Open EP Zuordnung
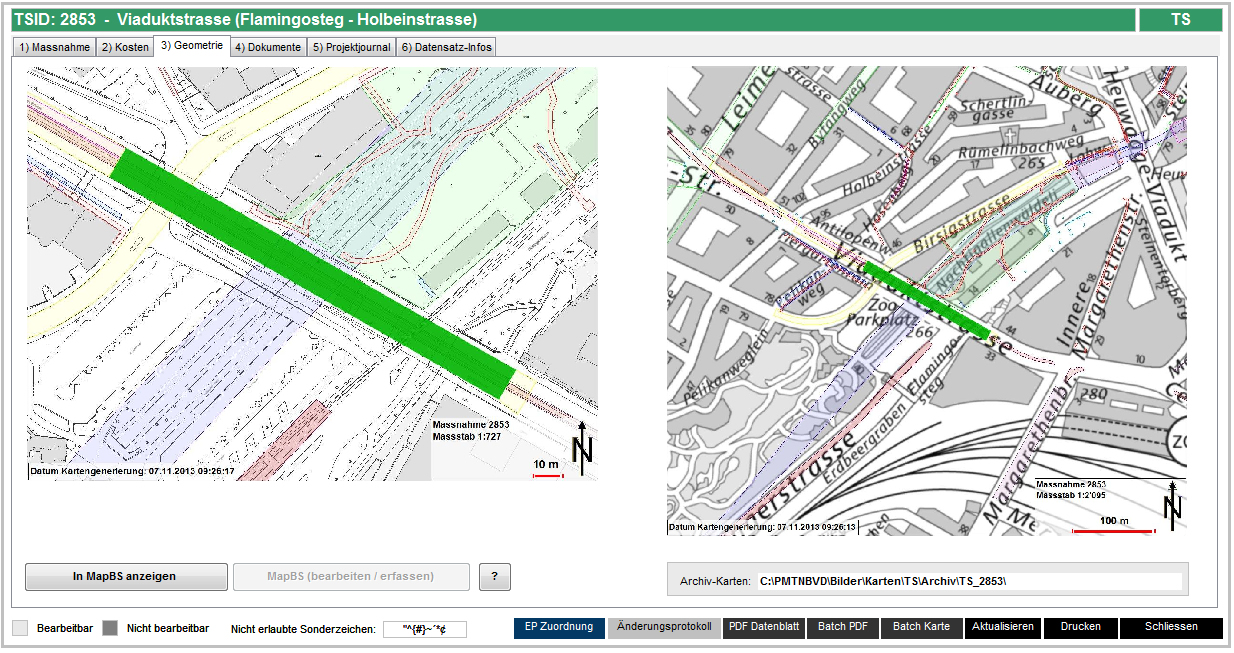 (559, 628)
